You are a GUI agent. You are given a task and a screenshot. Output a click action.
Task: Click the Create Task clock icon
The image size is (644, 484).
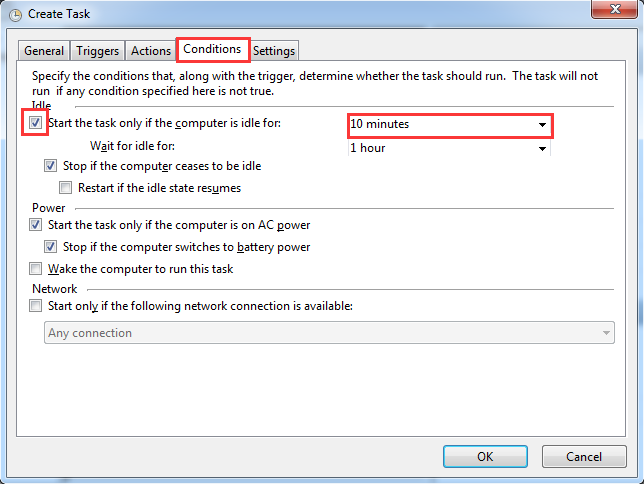click(x=15, y=15)
